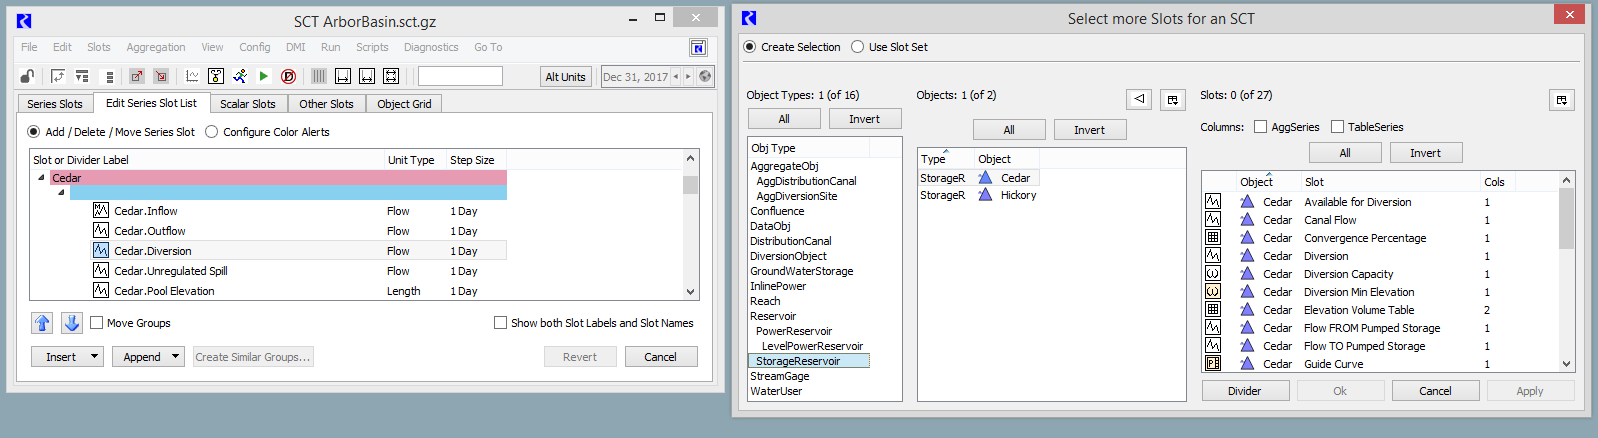
Task: Open the Append dropdown button
Action: tap(148, 357)
